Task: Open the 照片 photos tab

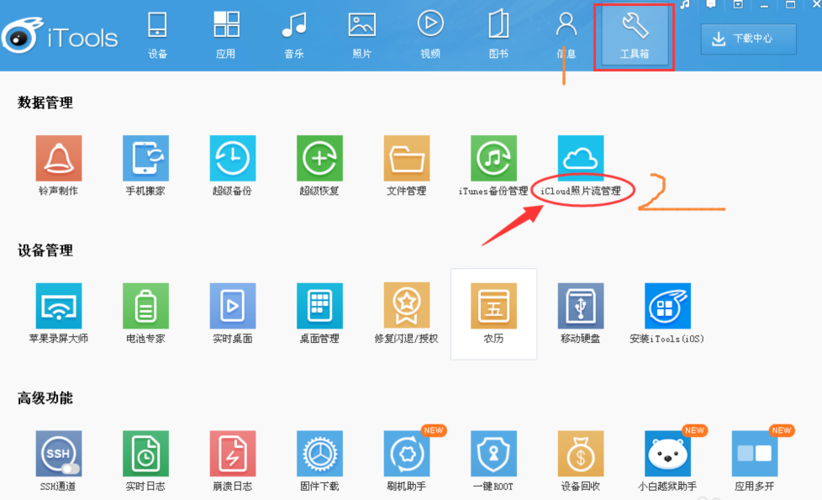Action: [362, 35]
